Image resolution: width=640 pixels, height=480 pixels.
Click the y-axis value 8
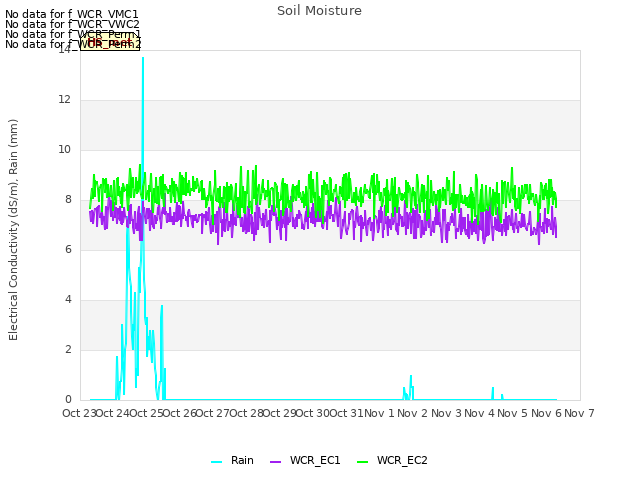tap(68, 200)
